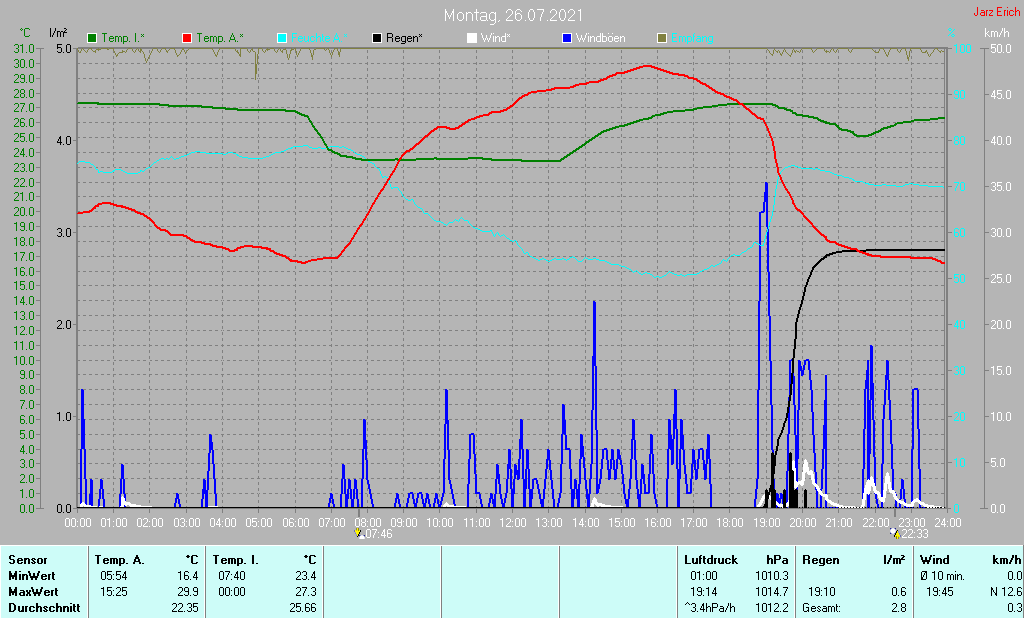
Task: Click the Jarz Erich text in corner
Action: 996,12
